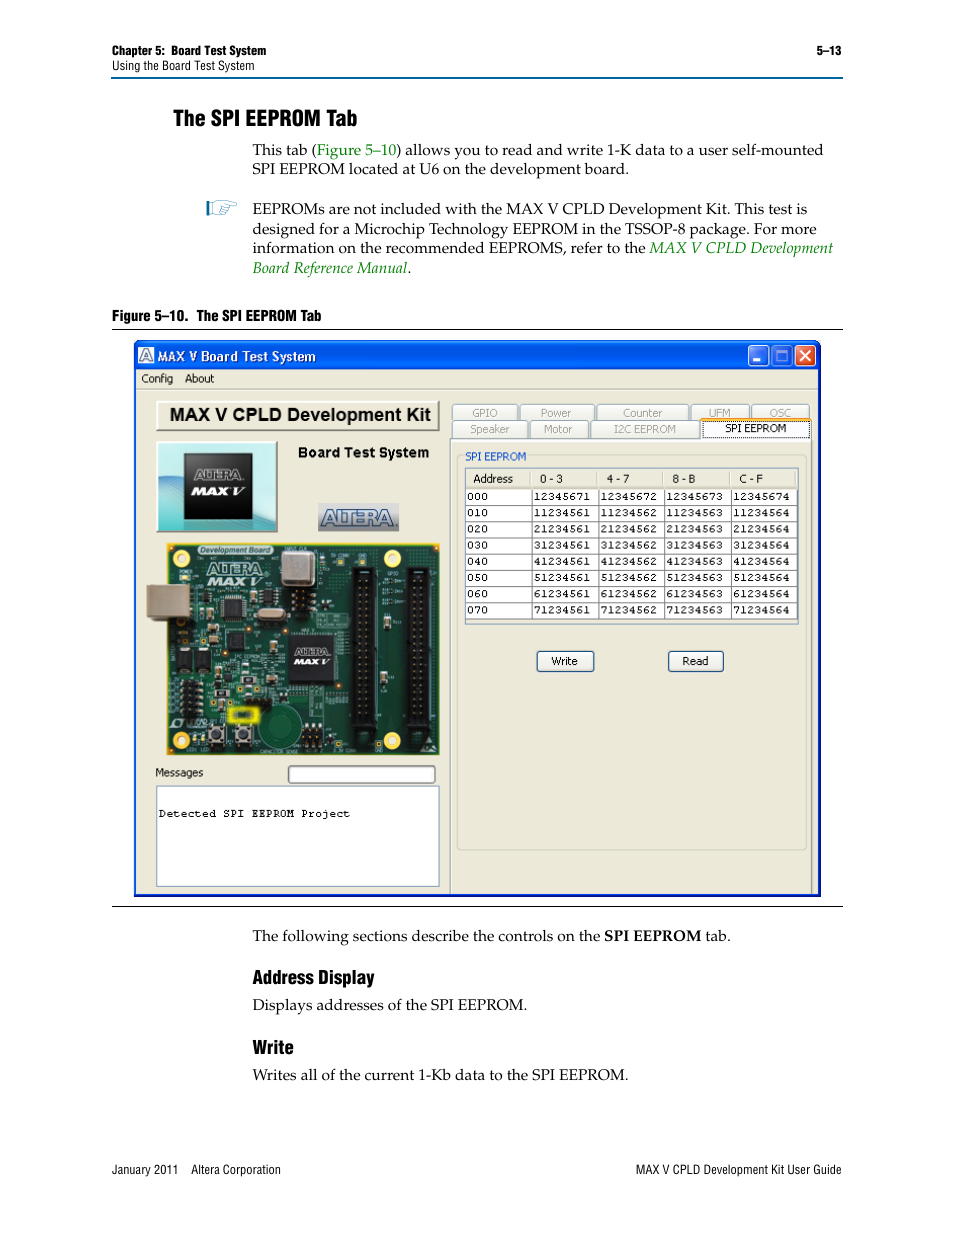The height and width of the screenshot is (1235, 954).
Task: Click the MAX V CPLD Development Kit banner
Action: click(298, 415)
